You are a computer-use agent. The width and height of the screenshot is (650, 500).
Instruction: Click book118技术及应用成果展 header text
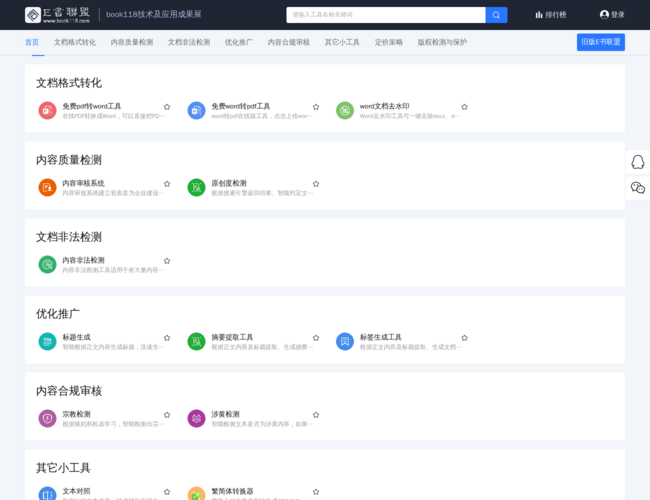[x=154, y=15]
